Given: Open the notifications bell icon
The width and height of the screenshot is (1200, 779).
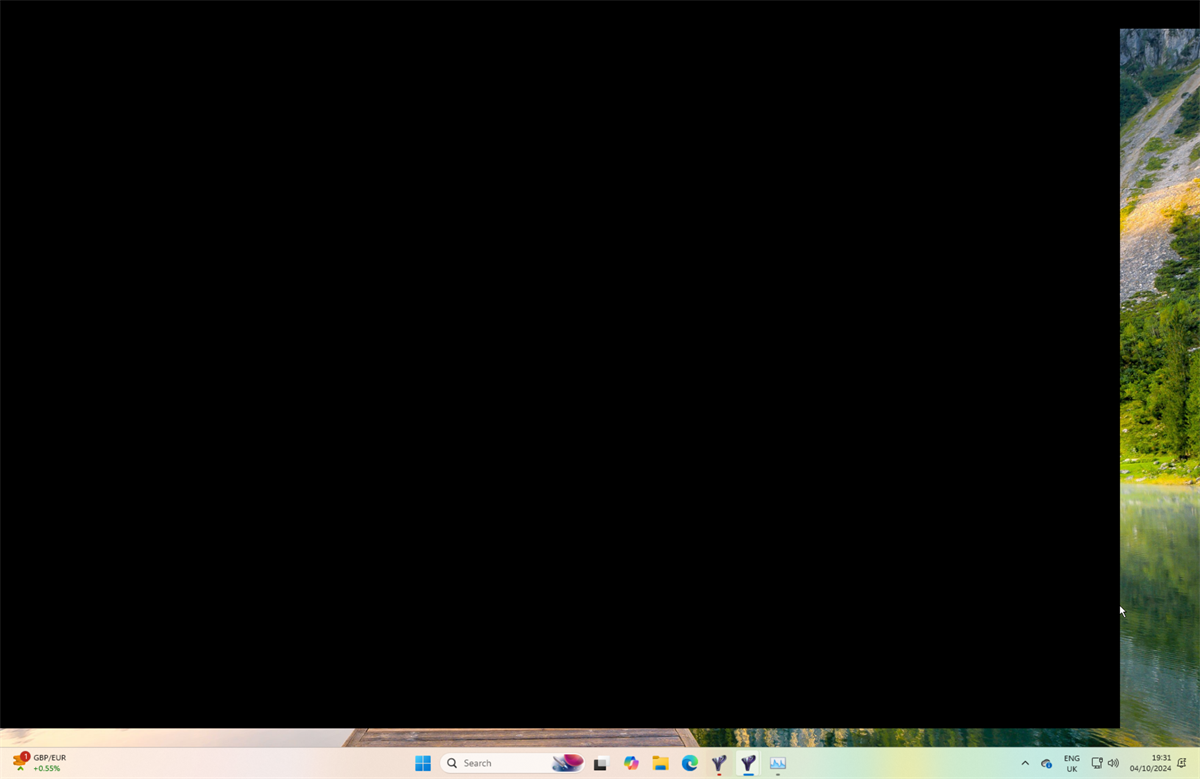Looking at the screenshot, I should (x=1182, y=763).
